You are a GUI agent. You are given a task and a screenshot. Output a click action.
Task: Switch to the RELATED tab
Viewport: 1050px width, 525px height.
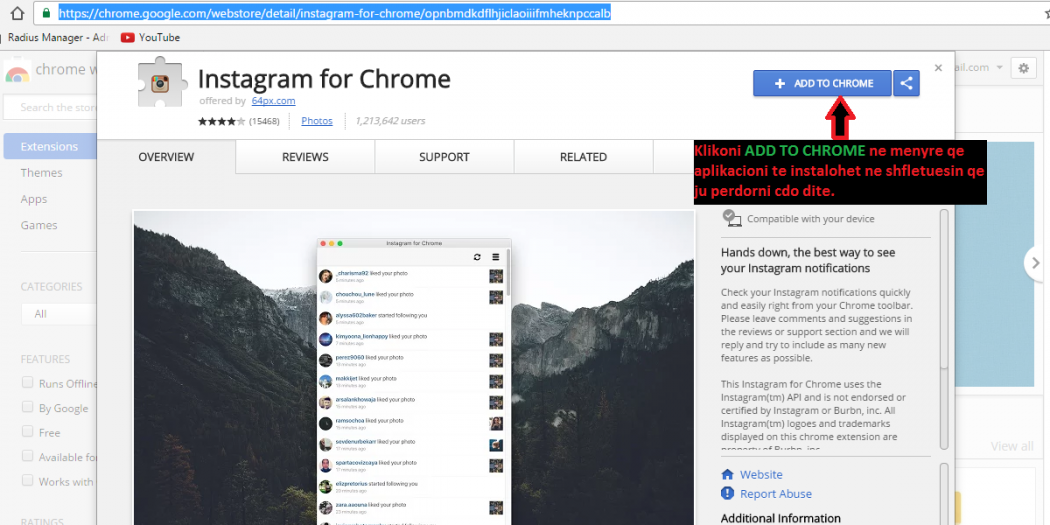coord(583,157)
